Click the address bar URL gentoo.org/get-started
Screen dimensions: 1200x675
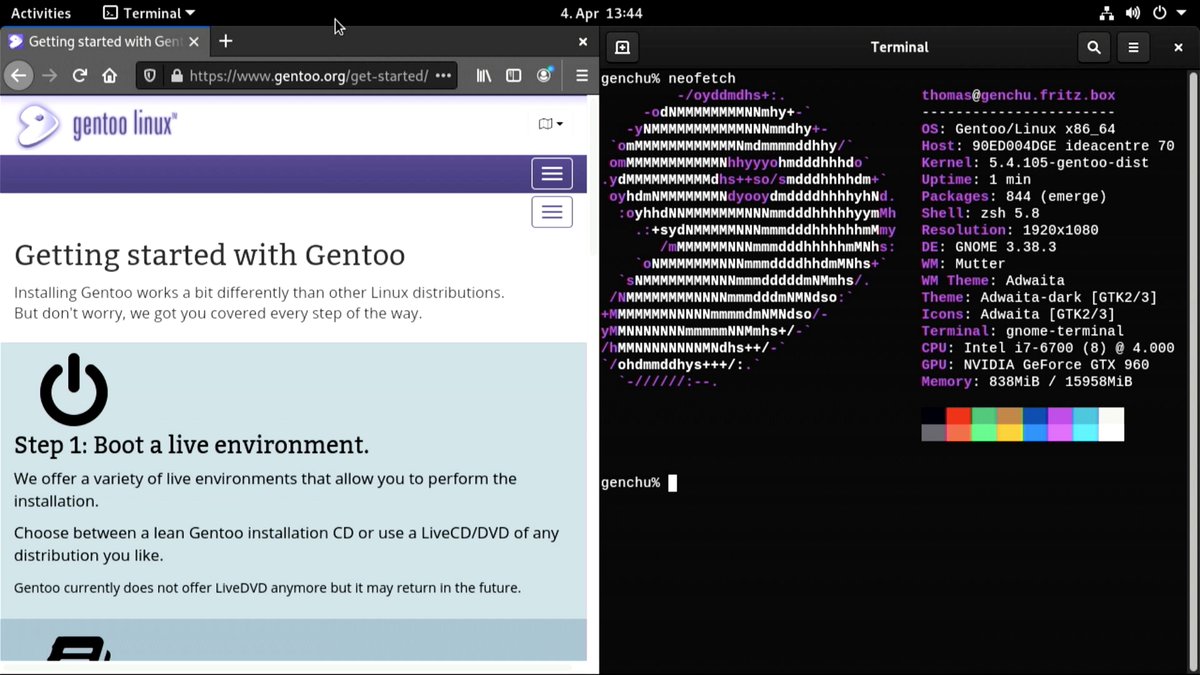(x=308, y=75)
